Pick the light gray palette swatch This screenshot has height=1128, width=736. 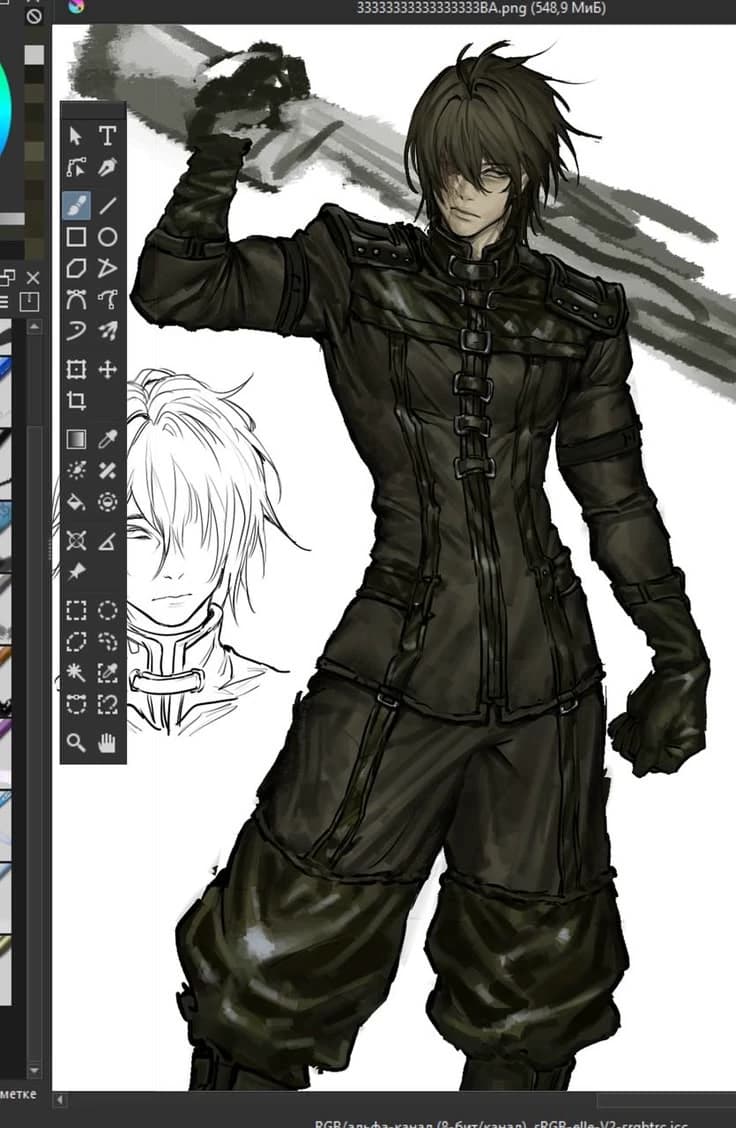(x=34, y=55)
